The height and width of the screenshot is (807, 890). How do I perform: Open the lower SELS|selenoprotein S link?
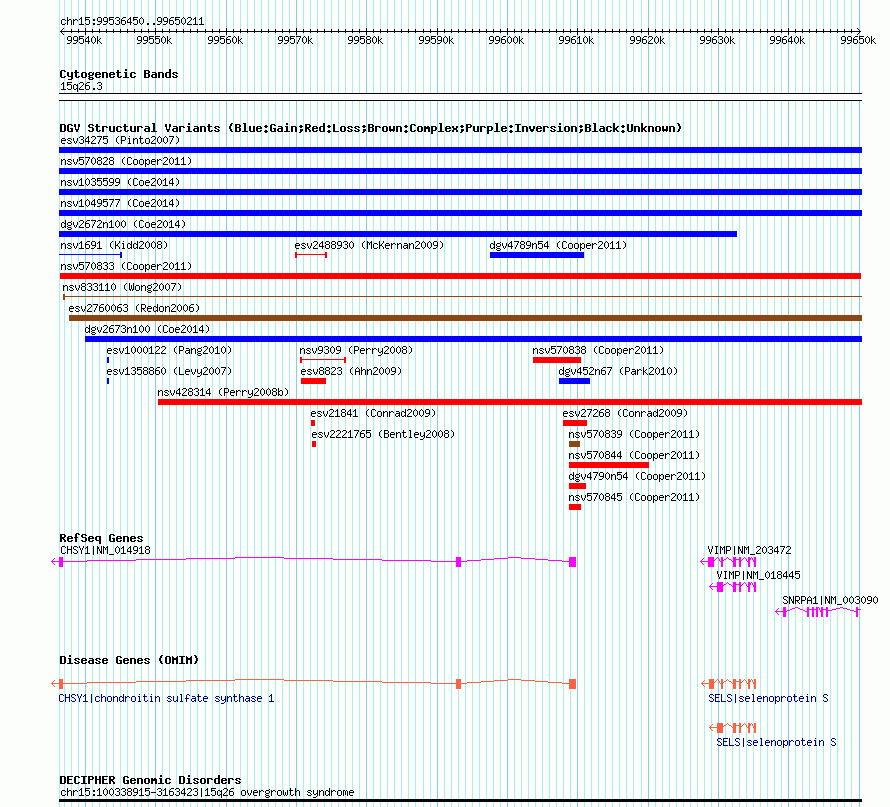click(x=776, y=742)
